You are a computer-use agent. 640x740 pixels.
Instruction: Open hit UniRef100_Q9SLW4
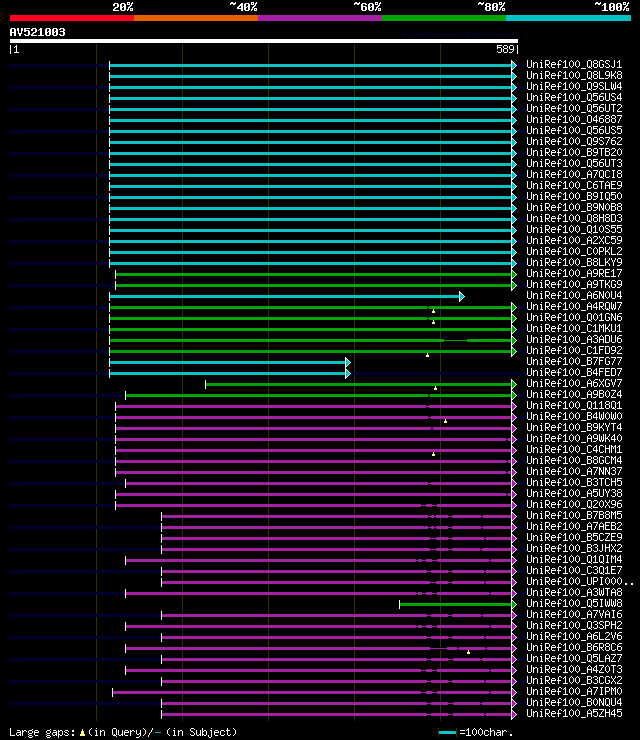pos(574,86)
